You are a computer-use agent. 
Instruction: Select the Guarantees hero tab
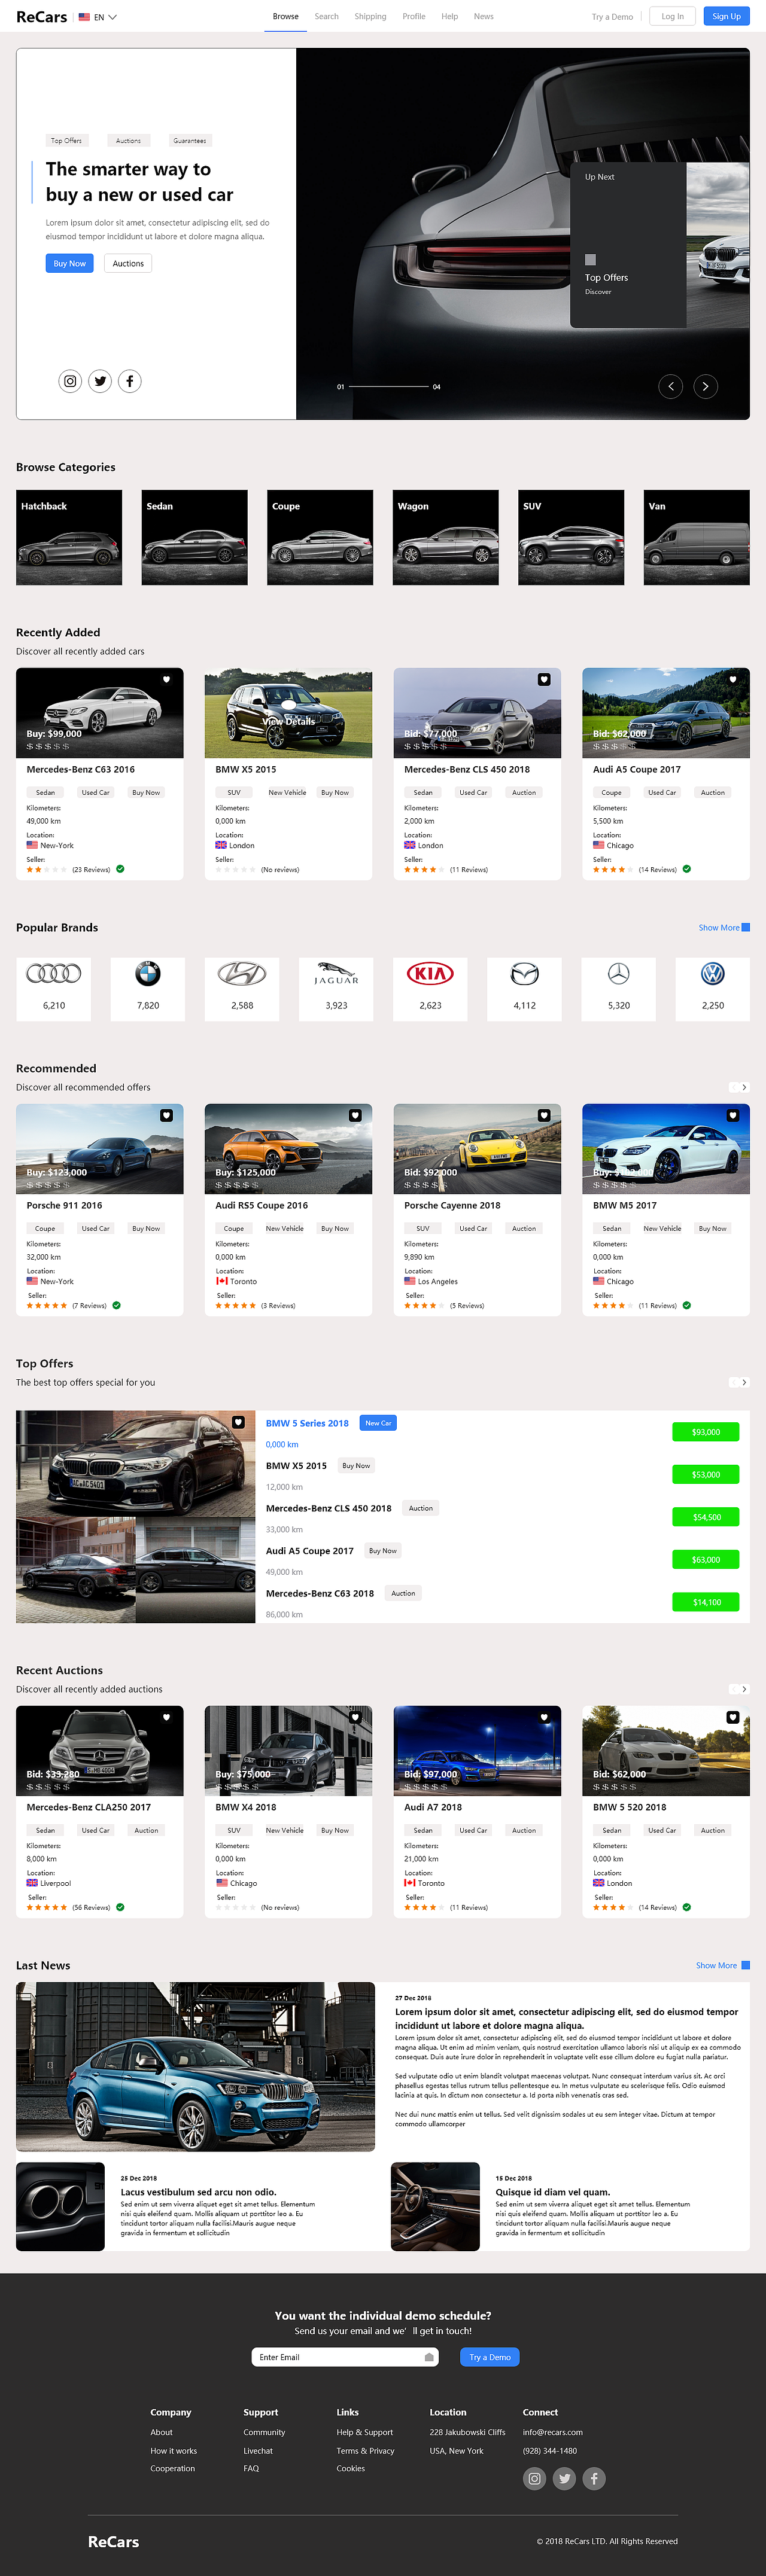click(x=189, y=141)
